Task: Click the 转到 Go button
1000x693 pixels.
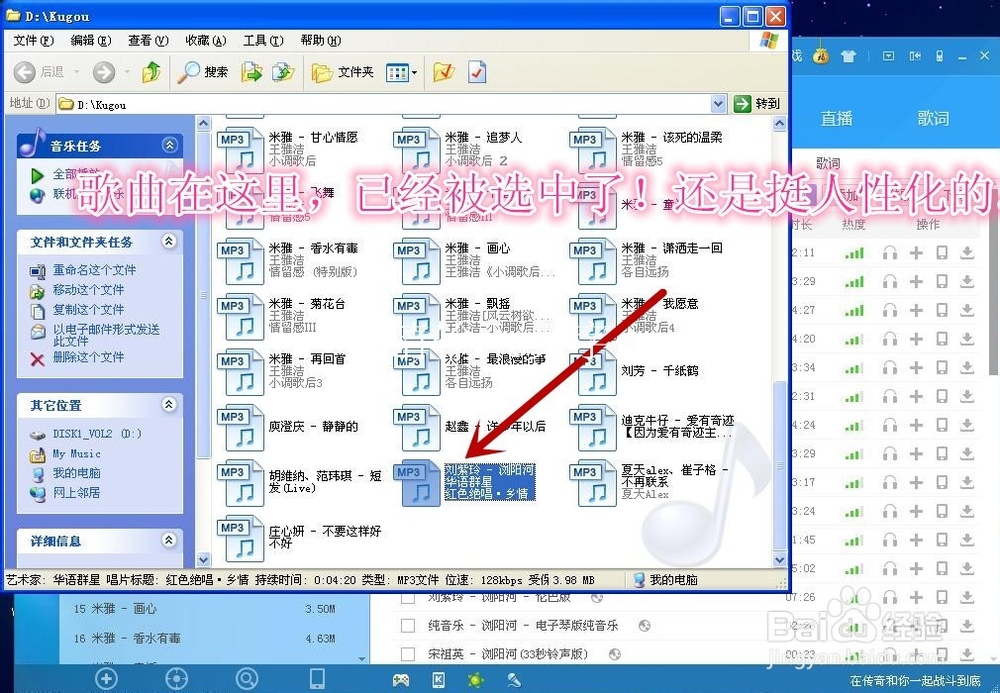Action: [757, 103]
